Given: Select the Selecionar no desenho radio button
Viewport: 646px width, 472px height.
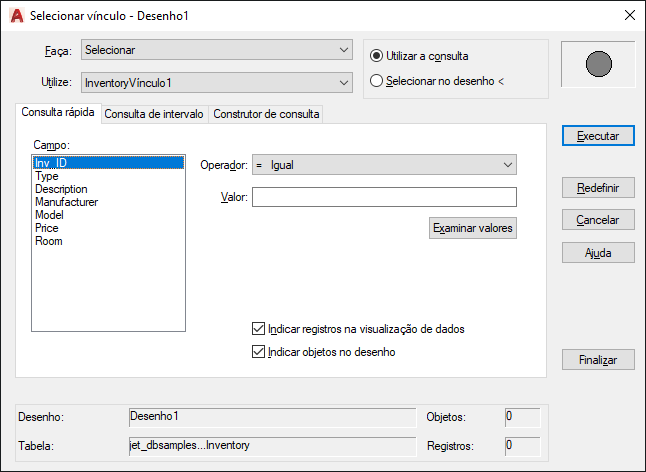Looking at the screenshot, I should click(376, 81).
